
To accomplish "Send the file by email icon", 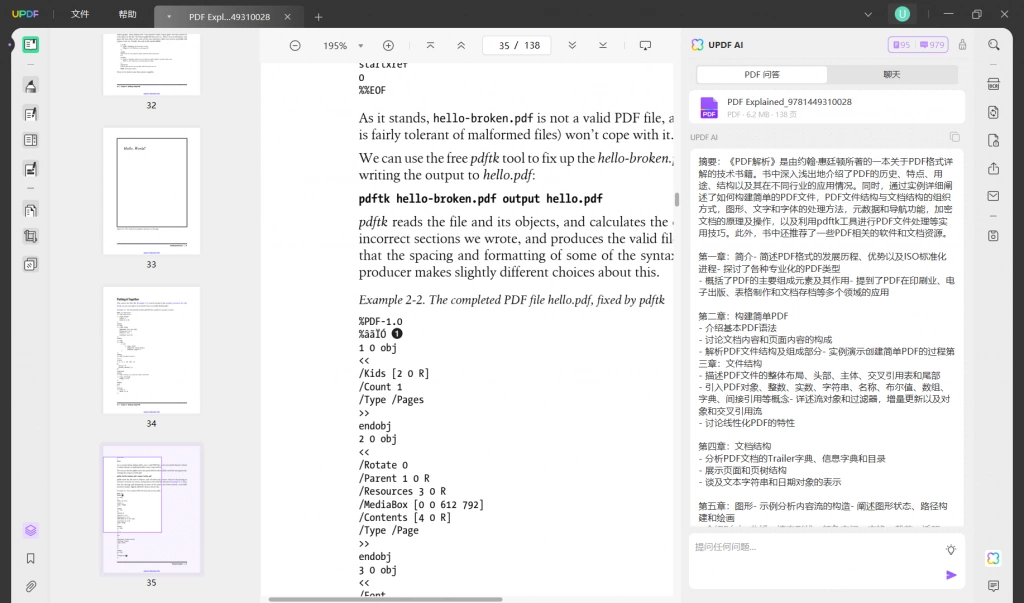I will 993,196.
